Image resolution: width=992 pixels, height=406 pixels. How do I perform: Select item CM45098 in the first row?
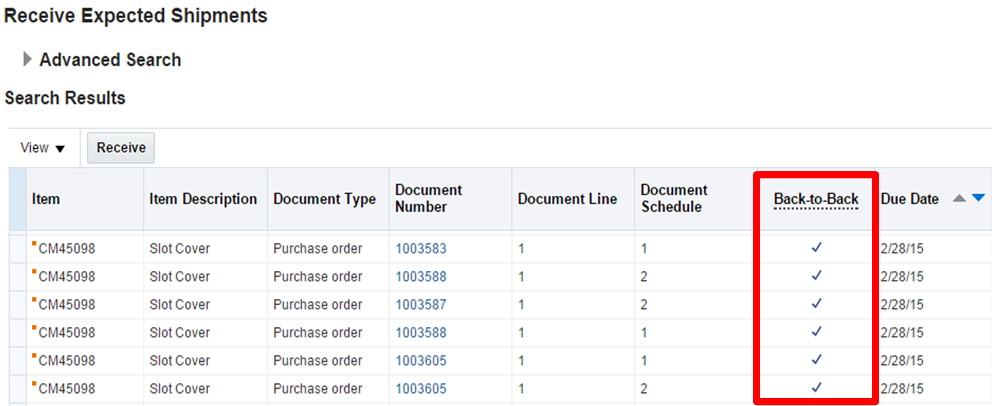point(66,248)
